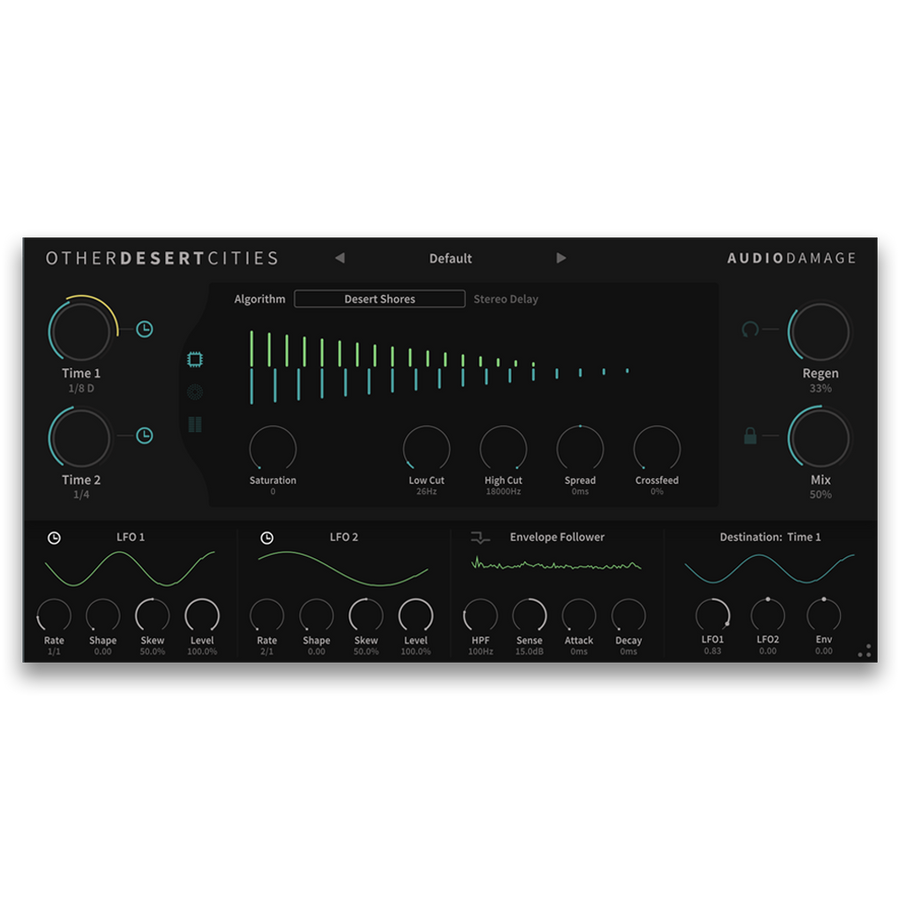Click the resize grip dots near Env knob
Screen dimensions: 900x900
pos(866,652)
